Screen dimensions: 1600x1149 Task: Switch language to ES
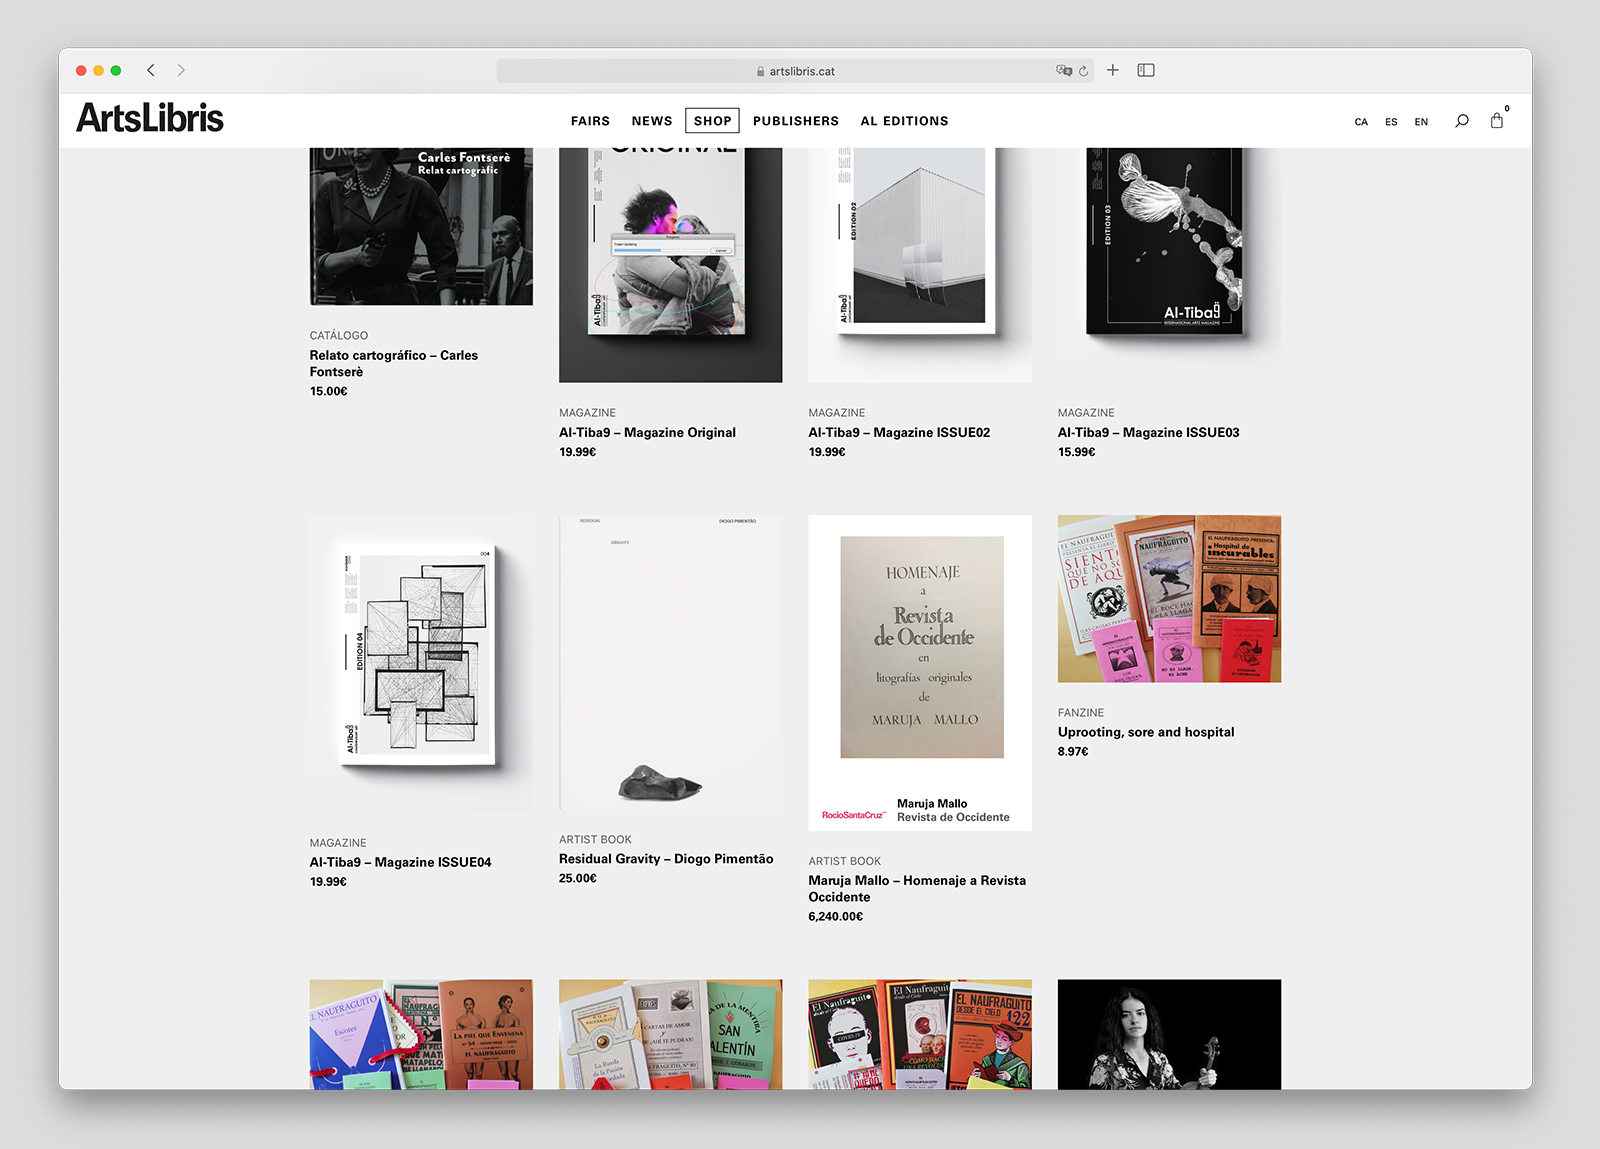pos(1391,122)
